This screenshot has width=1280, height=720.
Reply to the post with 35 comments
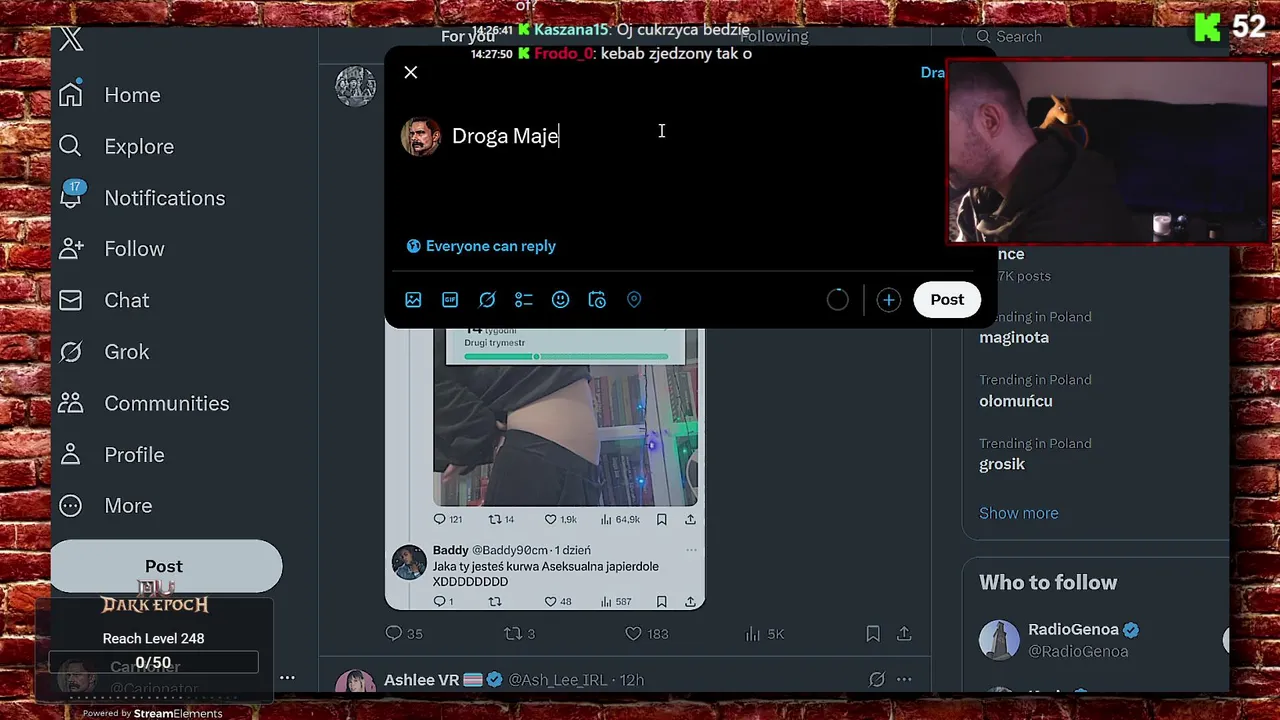pyautogui.click(x=404, y=633)
